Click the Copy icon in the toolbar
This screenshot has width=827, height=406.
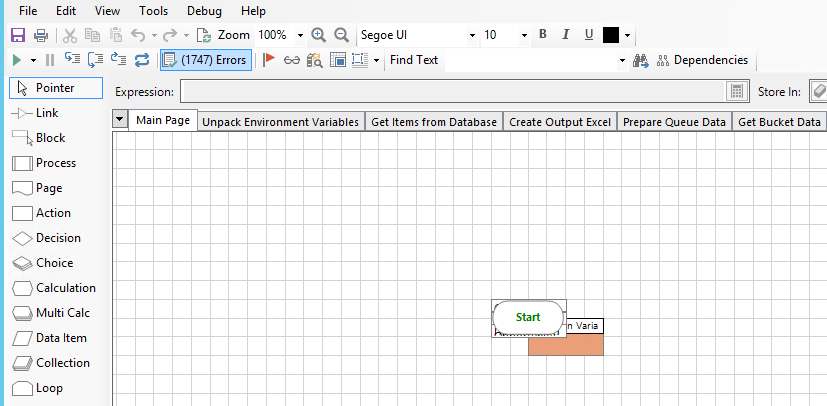(x=93, y=35)
